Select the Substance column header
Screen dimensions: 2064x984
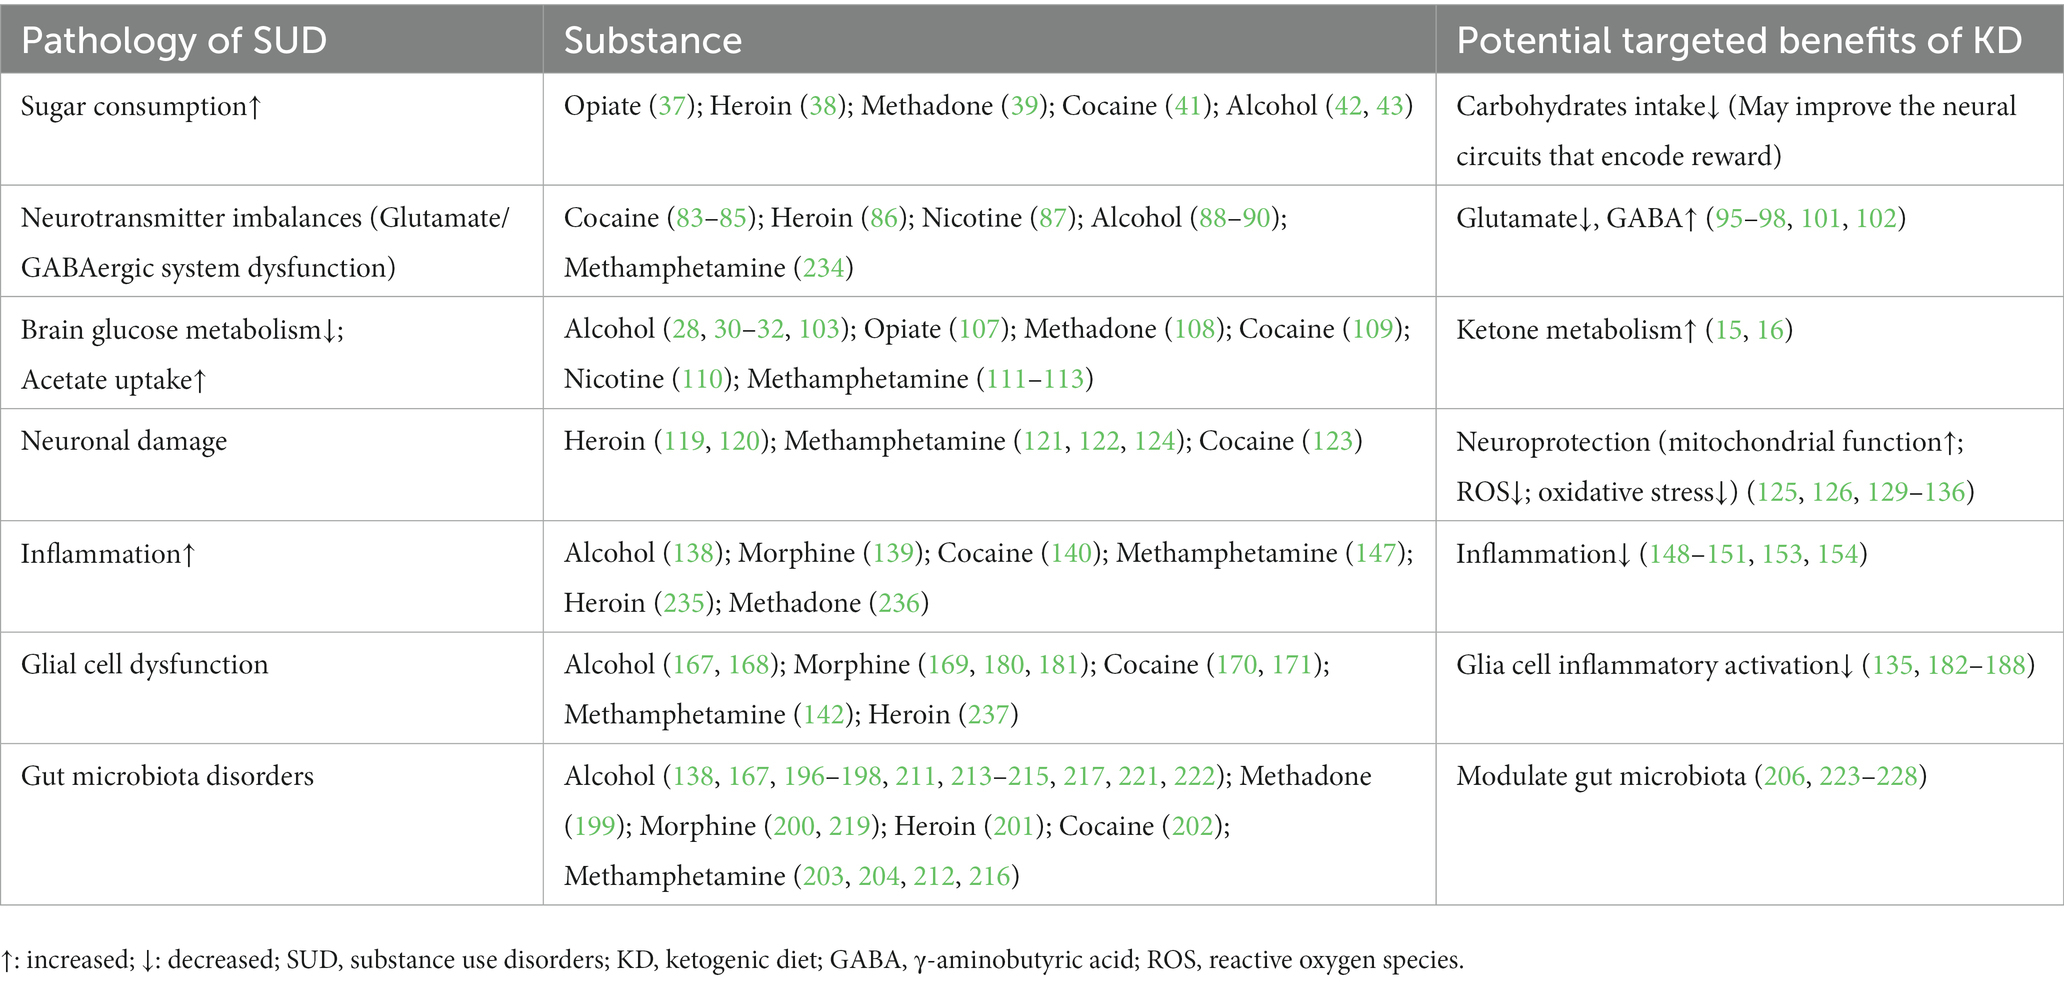[653, 41]
